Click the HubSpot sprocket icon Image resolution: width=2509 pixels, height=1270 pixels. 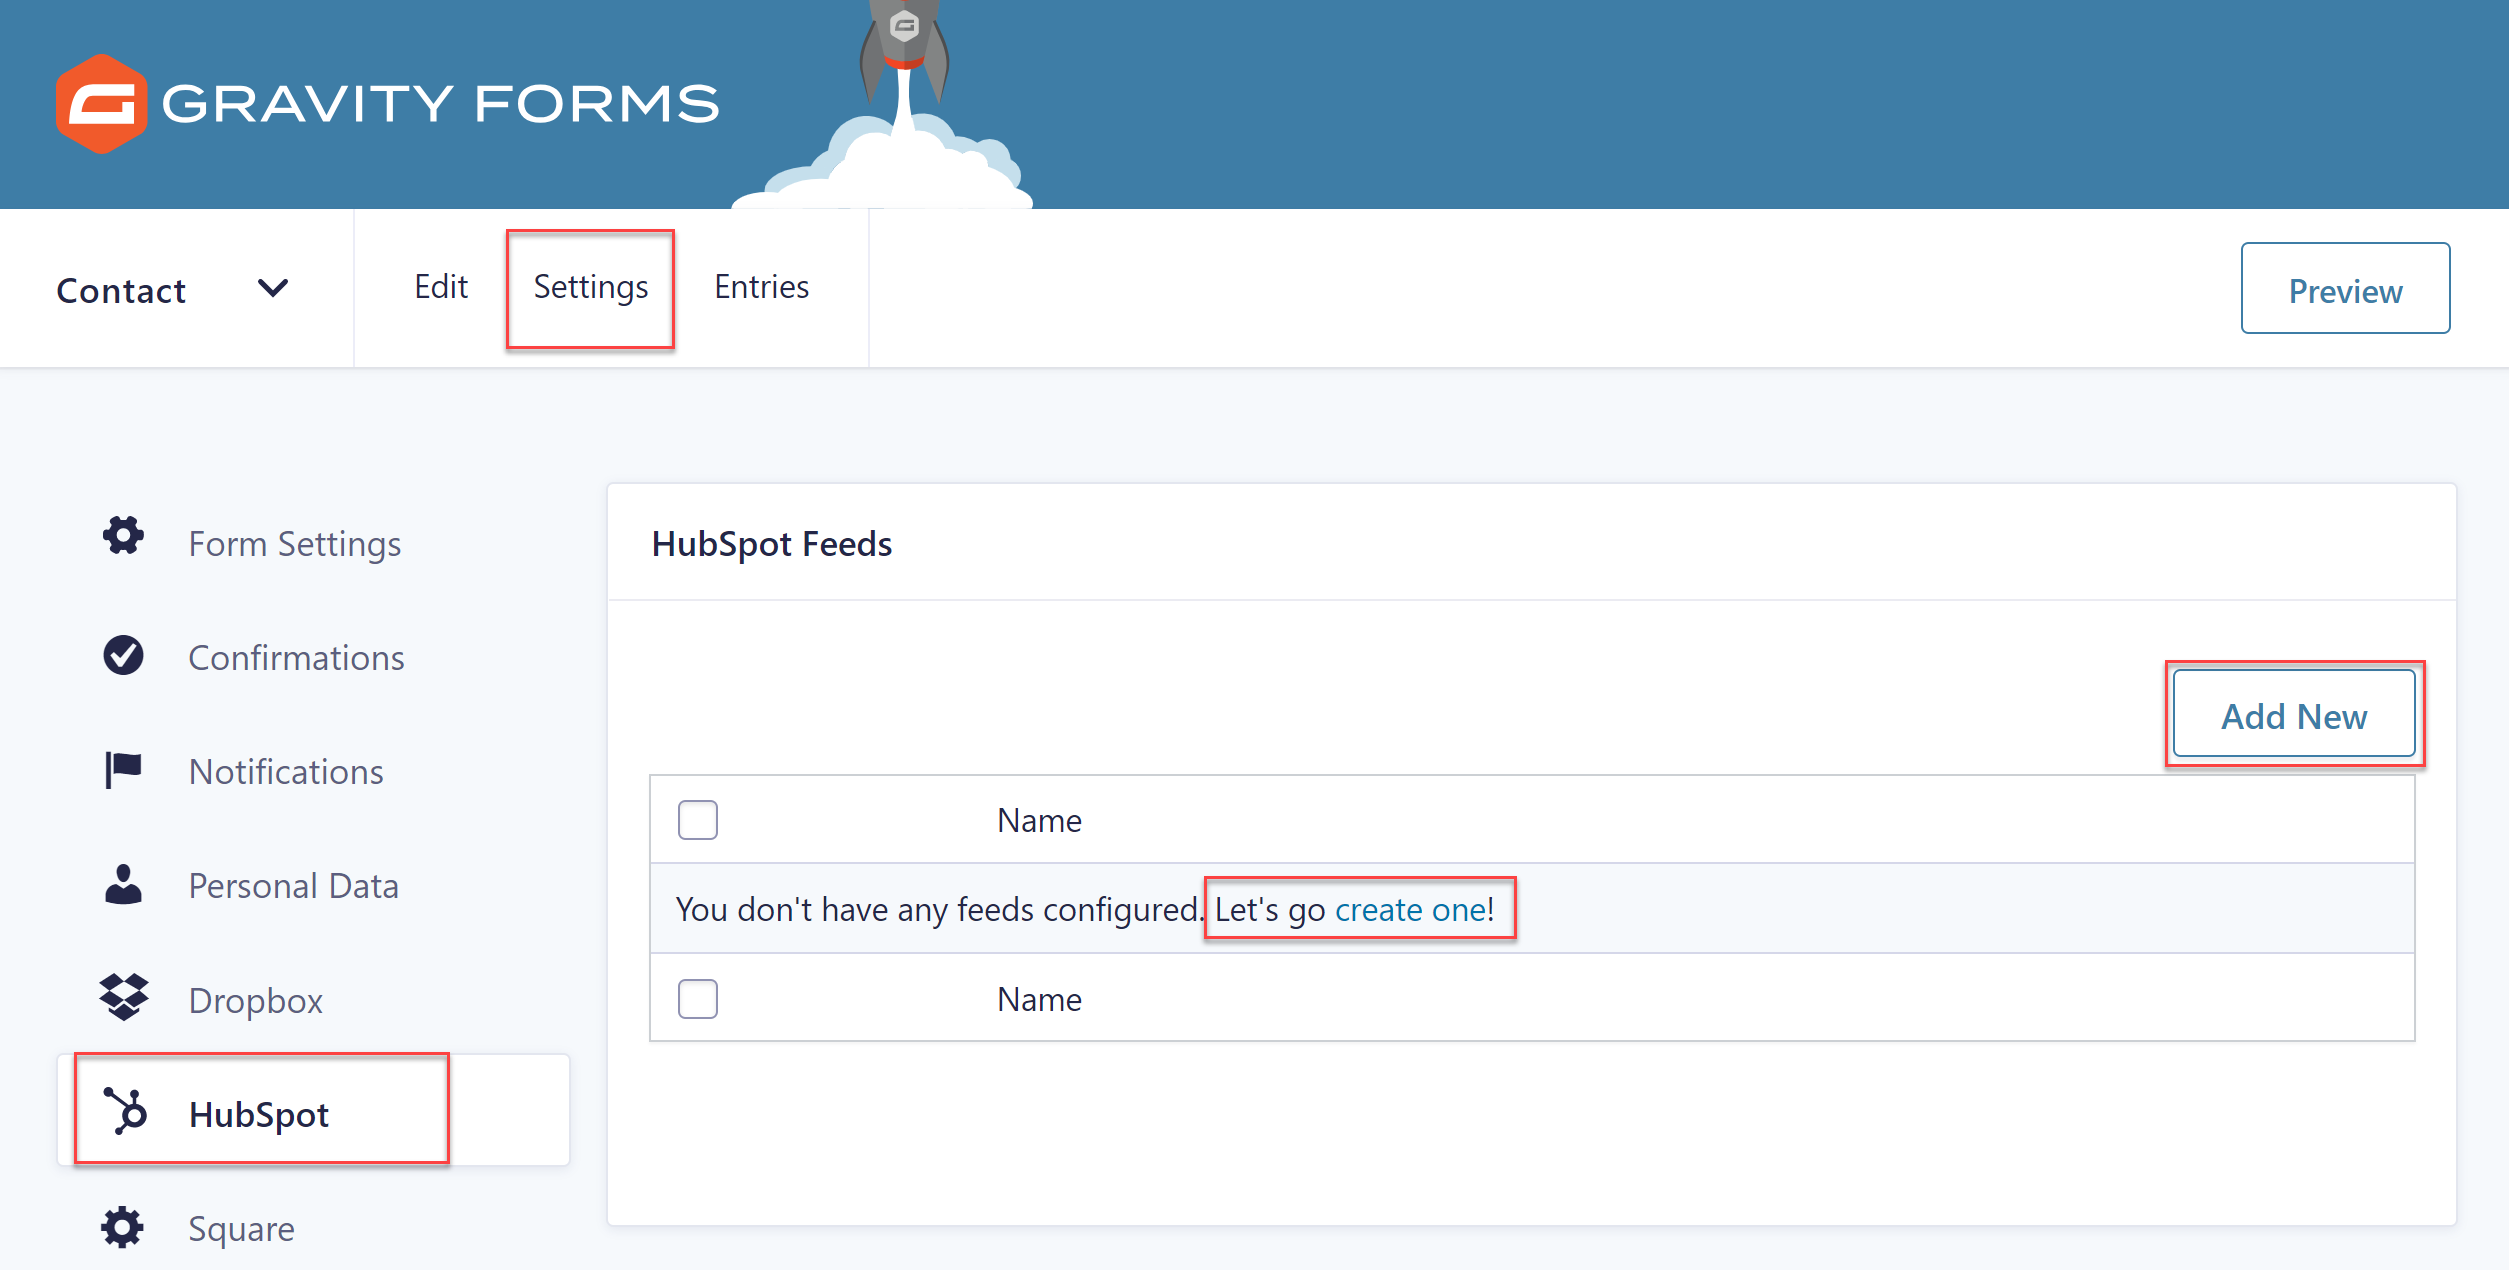[x=125, y=1111]
